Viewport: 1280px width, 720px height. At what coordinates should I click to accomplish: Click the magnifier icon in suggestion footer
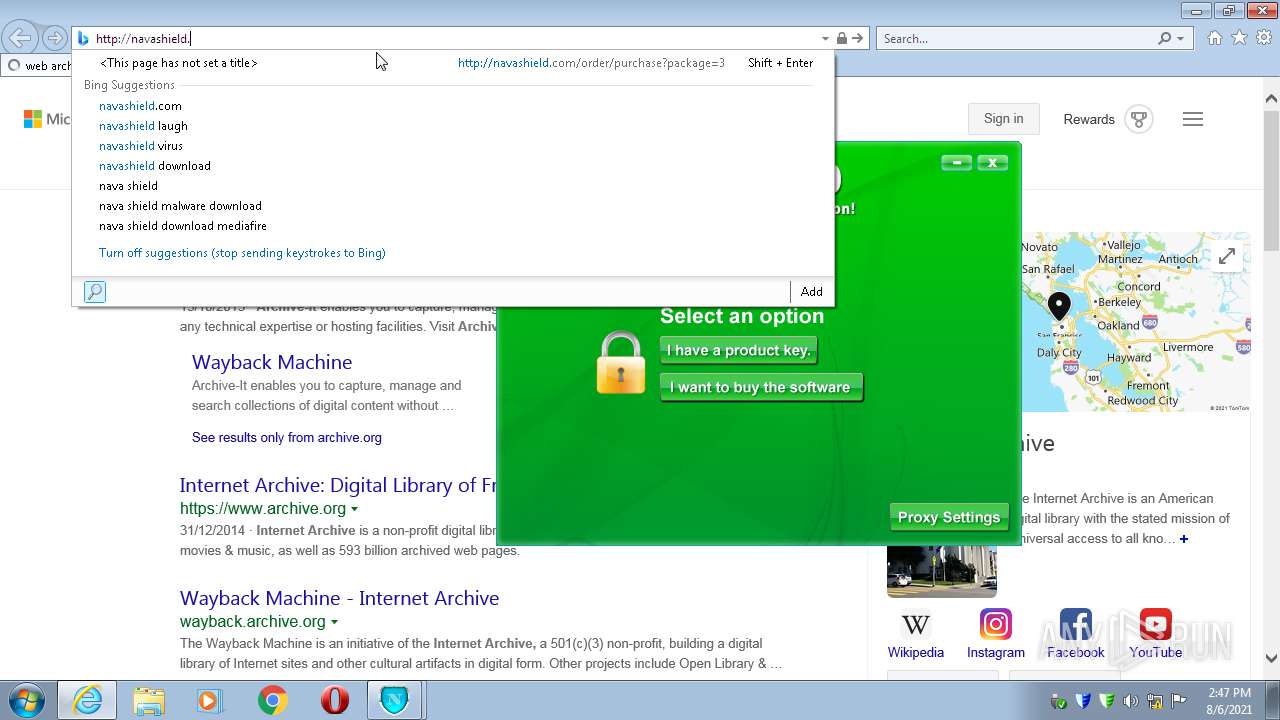pyautogui.click(x=94, y=292)
